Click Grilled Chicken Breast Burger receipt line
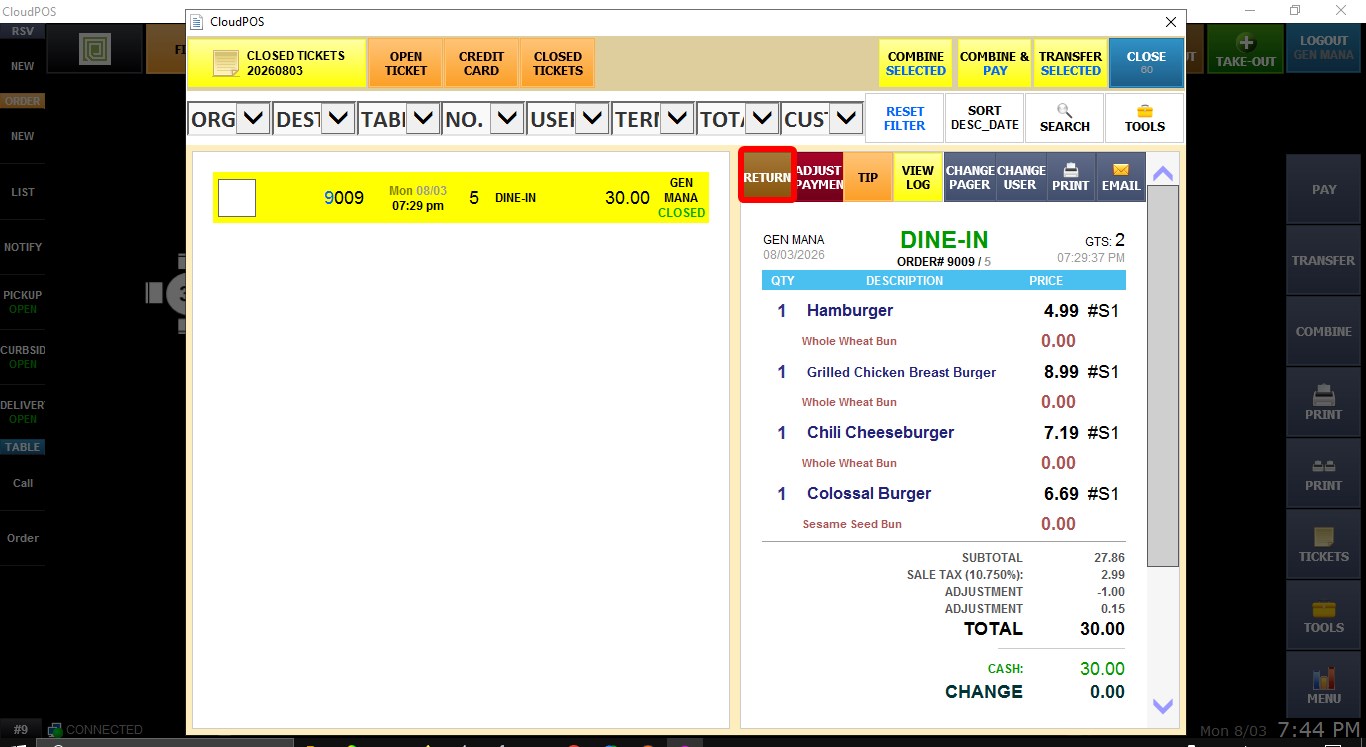Image resolution: width=1366 pixels, height=747 pixels. (944, 372)
